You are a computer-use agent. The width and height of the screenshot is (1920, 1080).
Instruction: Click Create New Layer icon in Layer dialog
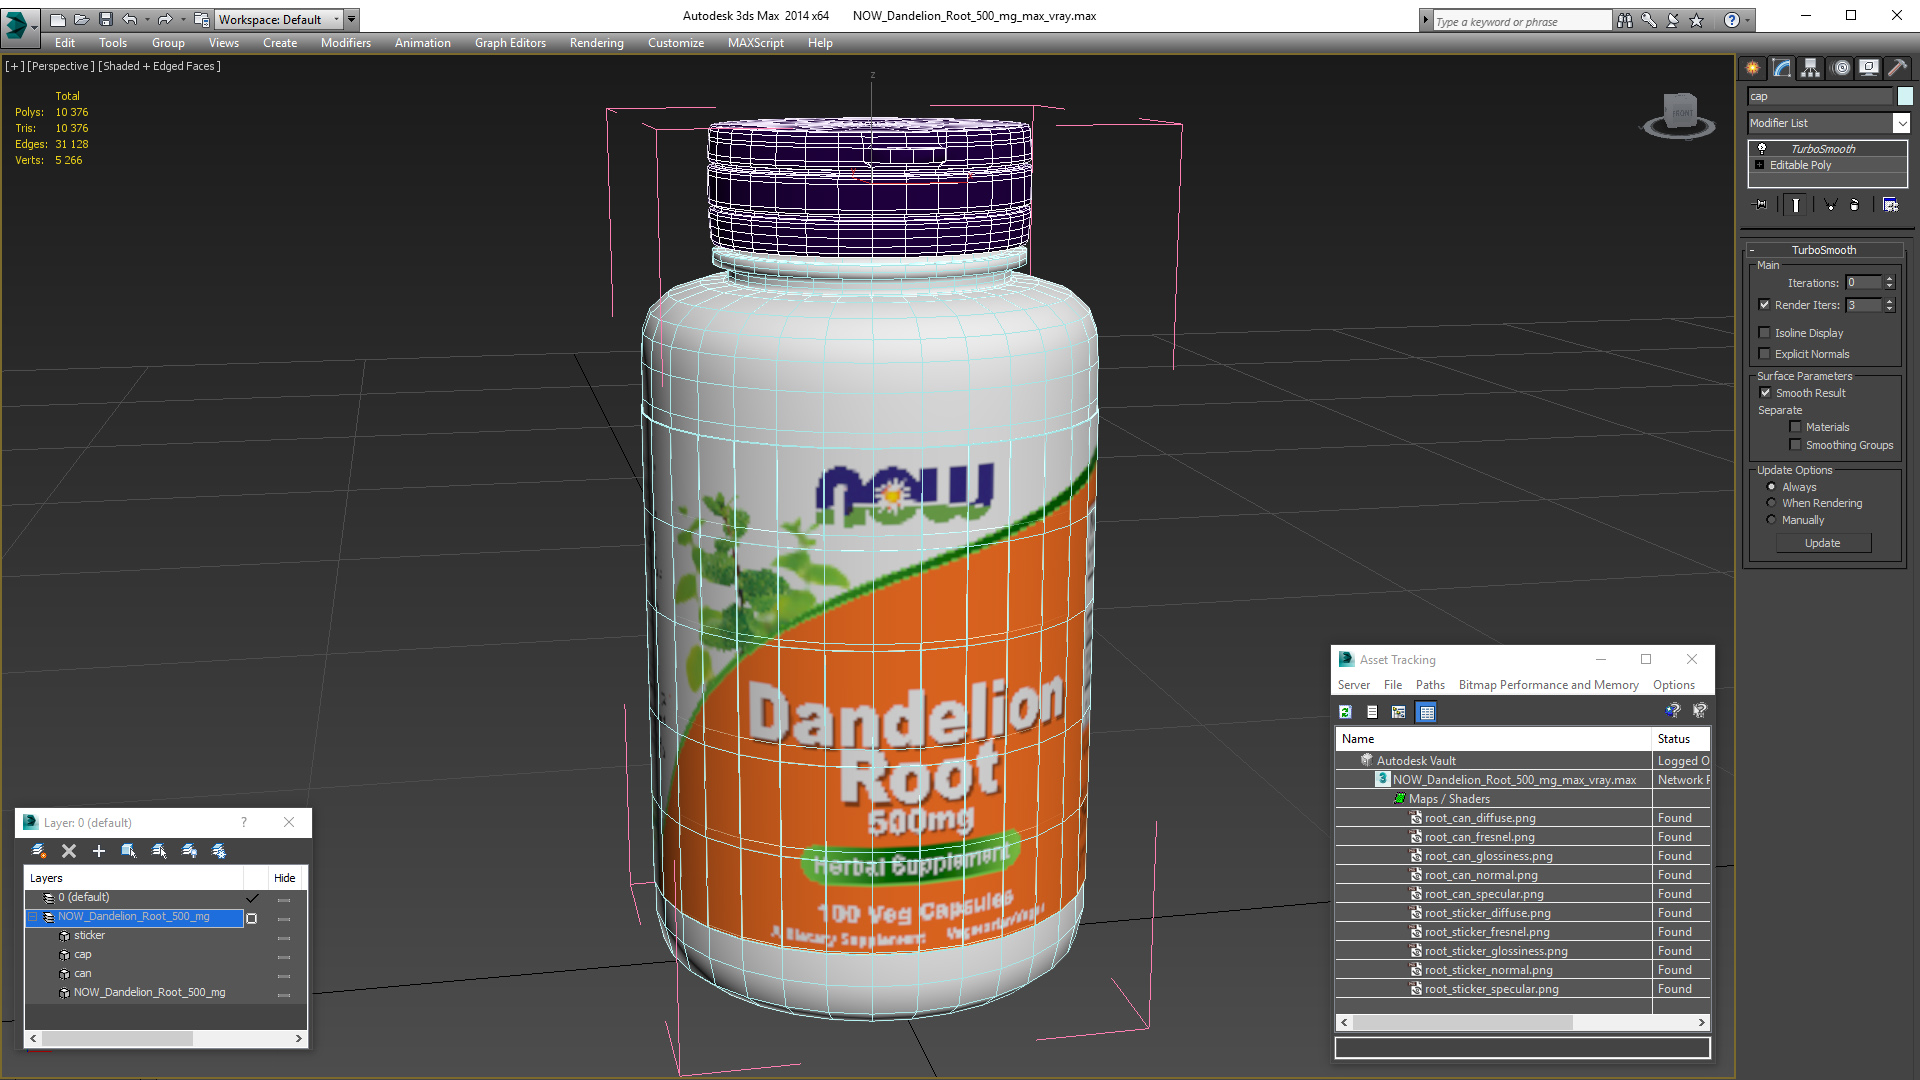click(39, 851)
